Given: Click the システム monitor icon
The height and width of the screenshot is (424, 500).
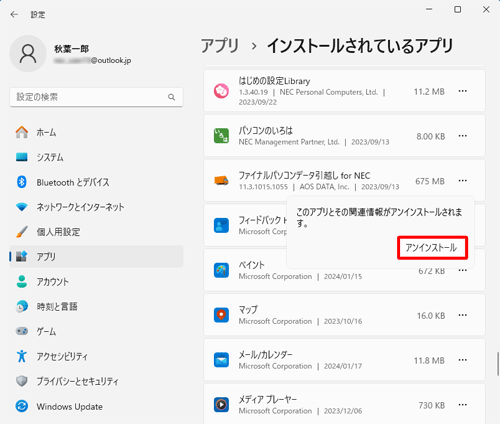Looking at the screenshot, I should [x=22, y=157].
